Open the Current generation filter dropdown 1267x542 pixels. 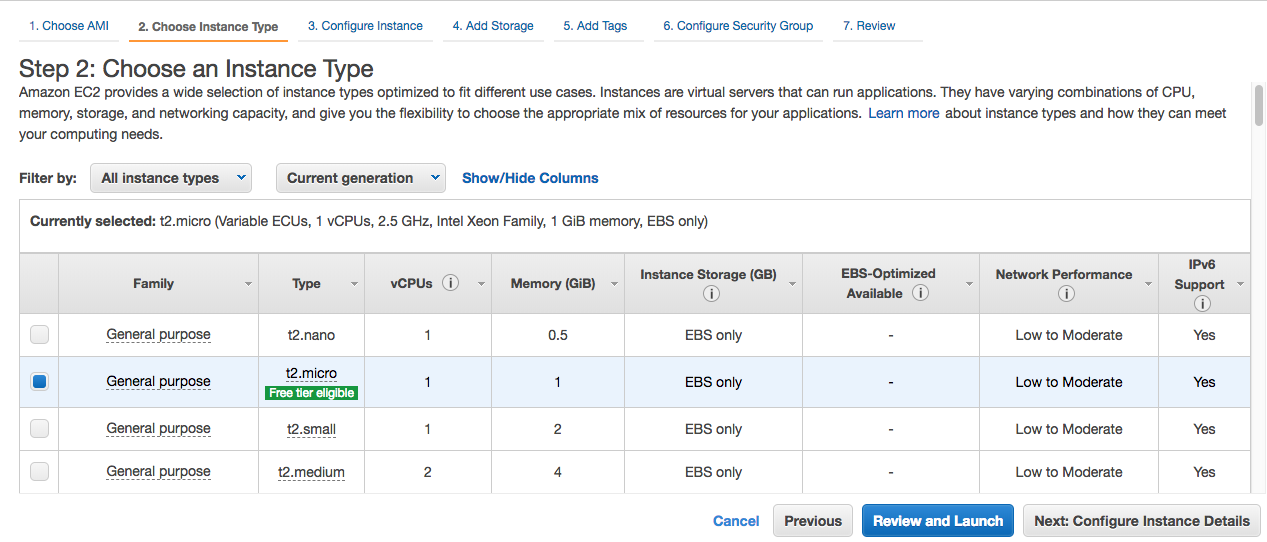(x=361, y=178)
